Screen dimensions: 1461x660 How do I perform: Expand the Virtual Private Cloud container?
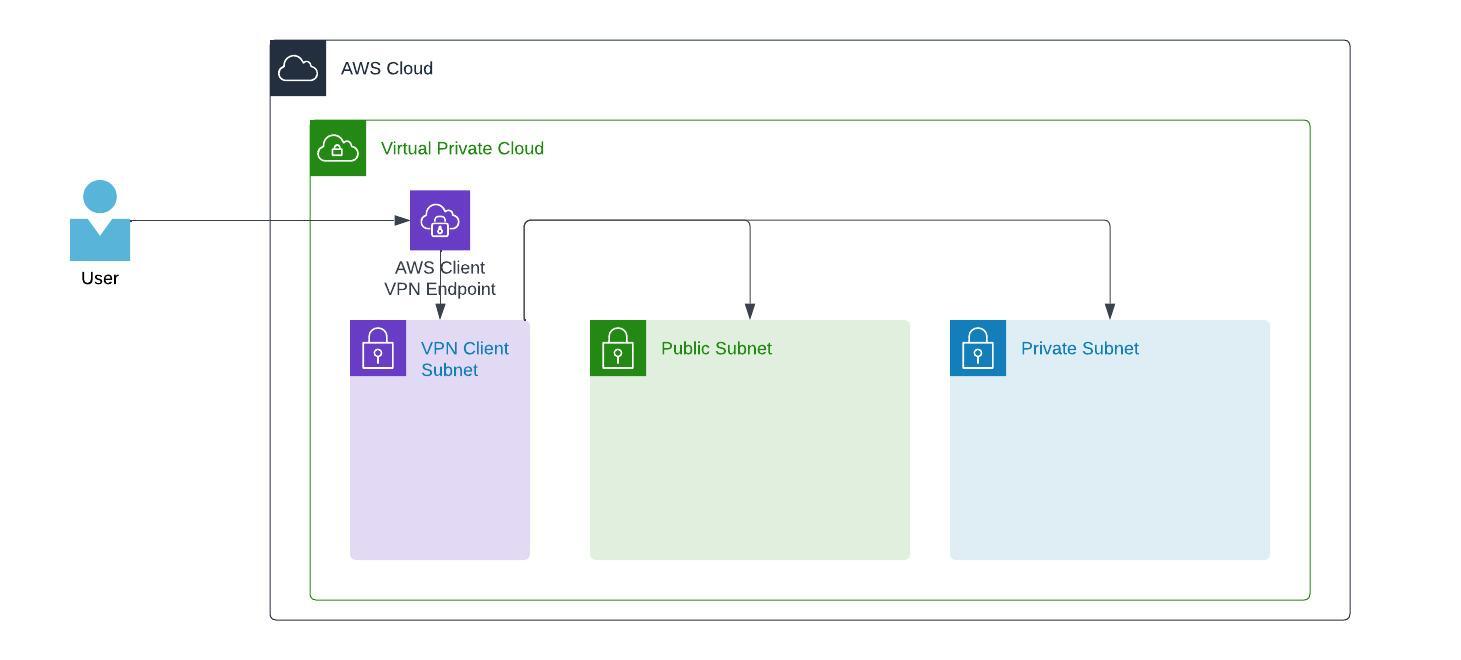tap(810, 360)
